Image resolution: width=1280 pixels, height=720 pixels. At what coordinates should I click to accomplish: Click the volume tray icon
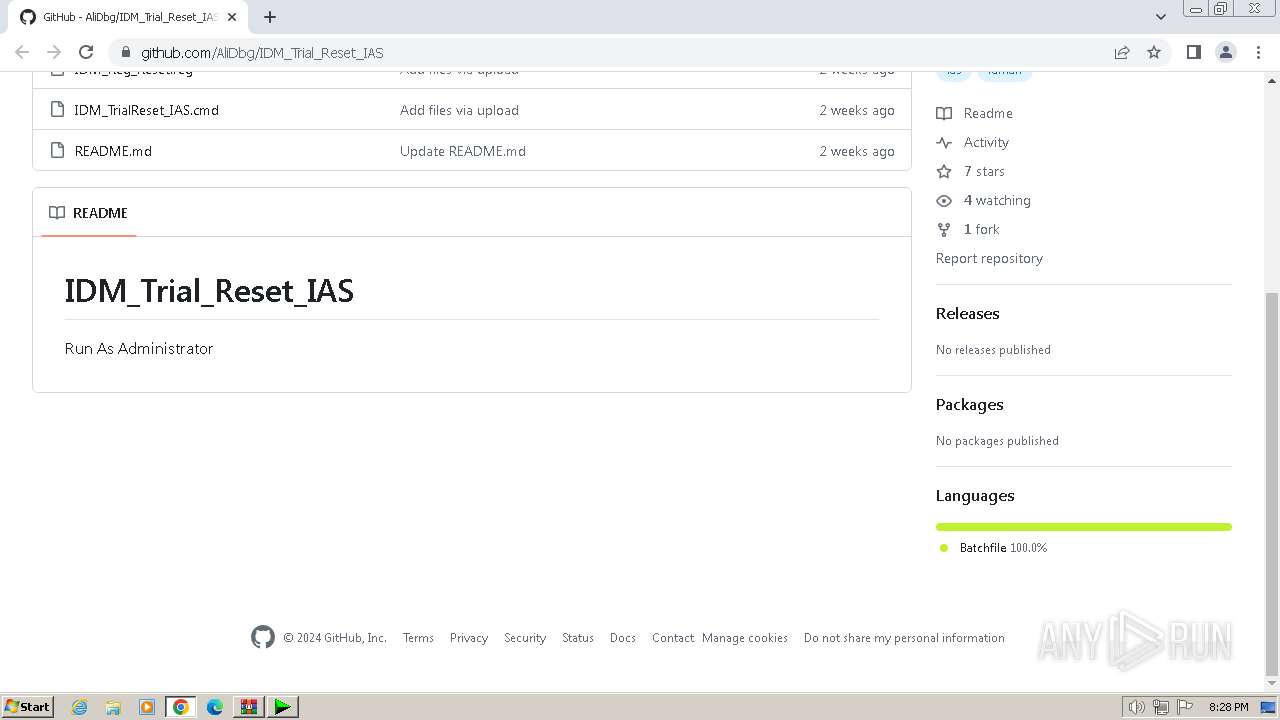pyautogui.click(x=1137, y=707)
